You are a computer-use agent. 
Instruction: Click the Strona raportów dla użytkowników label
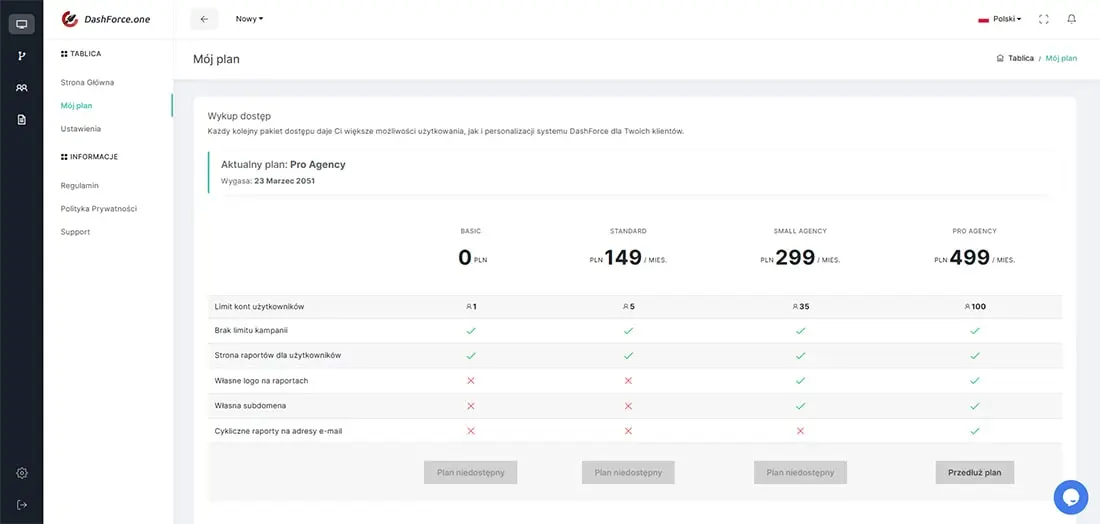click(277, 356)
